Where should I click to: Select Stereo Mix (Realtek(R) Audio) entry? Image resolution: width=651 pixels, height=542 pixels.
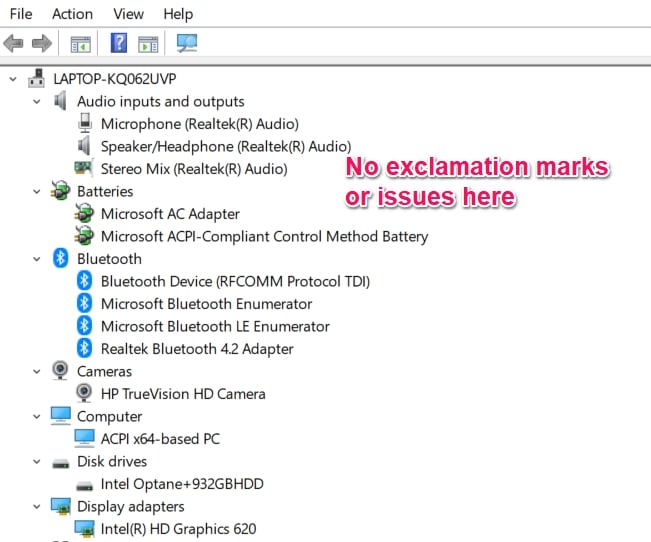pyautogui.click(x=194, y=169)
